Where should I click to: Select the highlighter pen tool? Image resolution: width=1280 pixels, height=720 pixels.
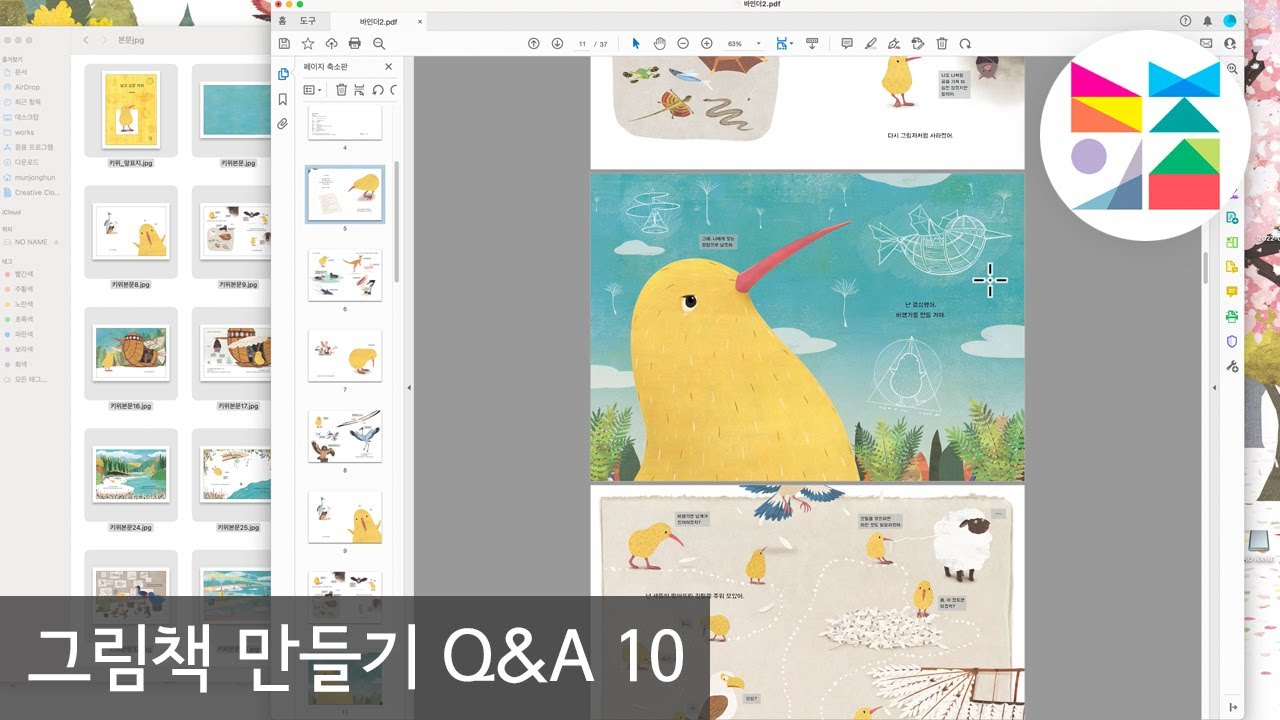tap(871, 44)
